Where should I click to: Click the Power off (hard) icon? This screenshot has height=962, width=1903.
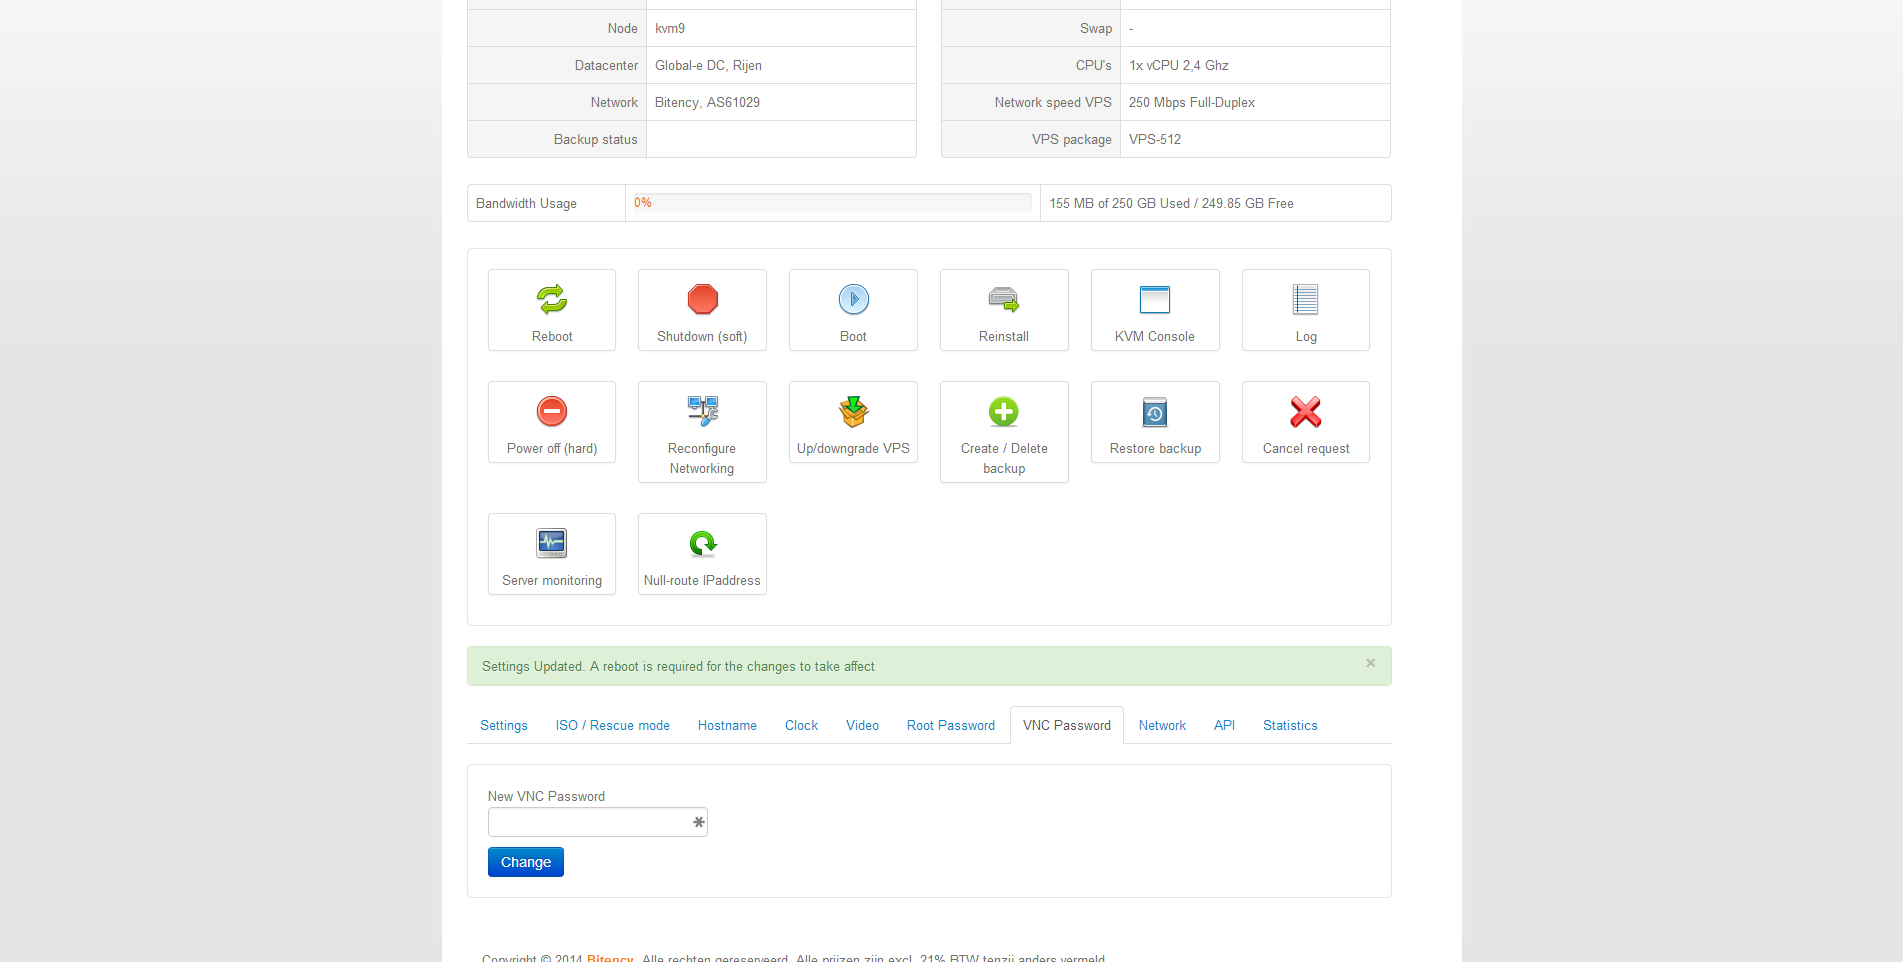[552, 411]
